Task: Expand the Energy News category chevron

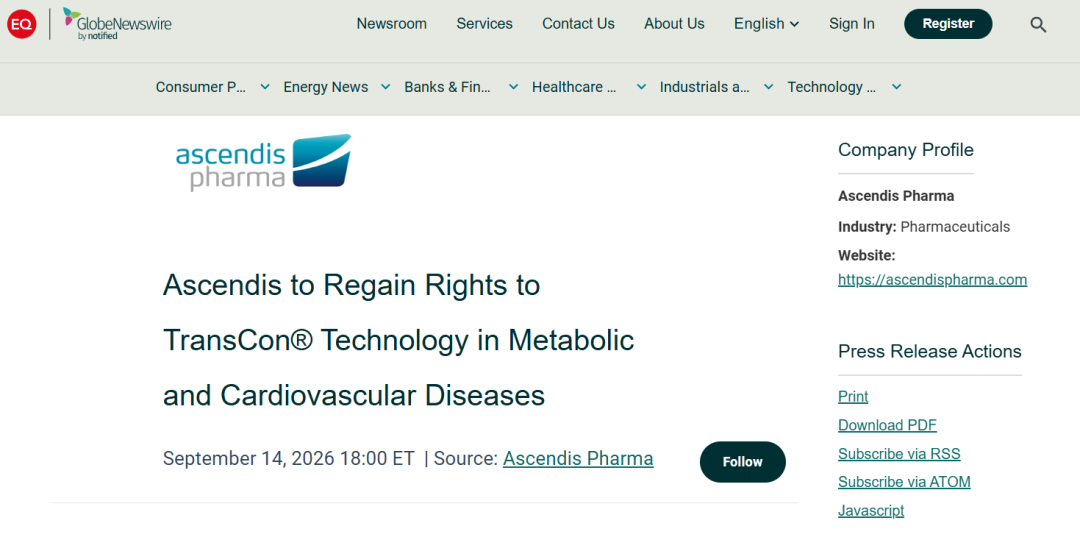Action: tap(386, 87)
